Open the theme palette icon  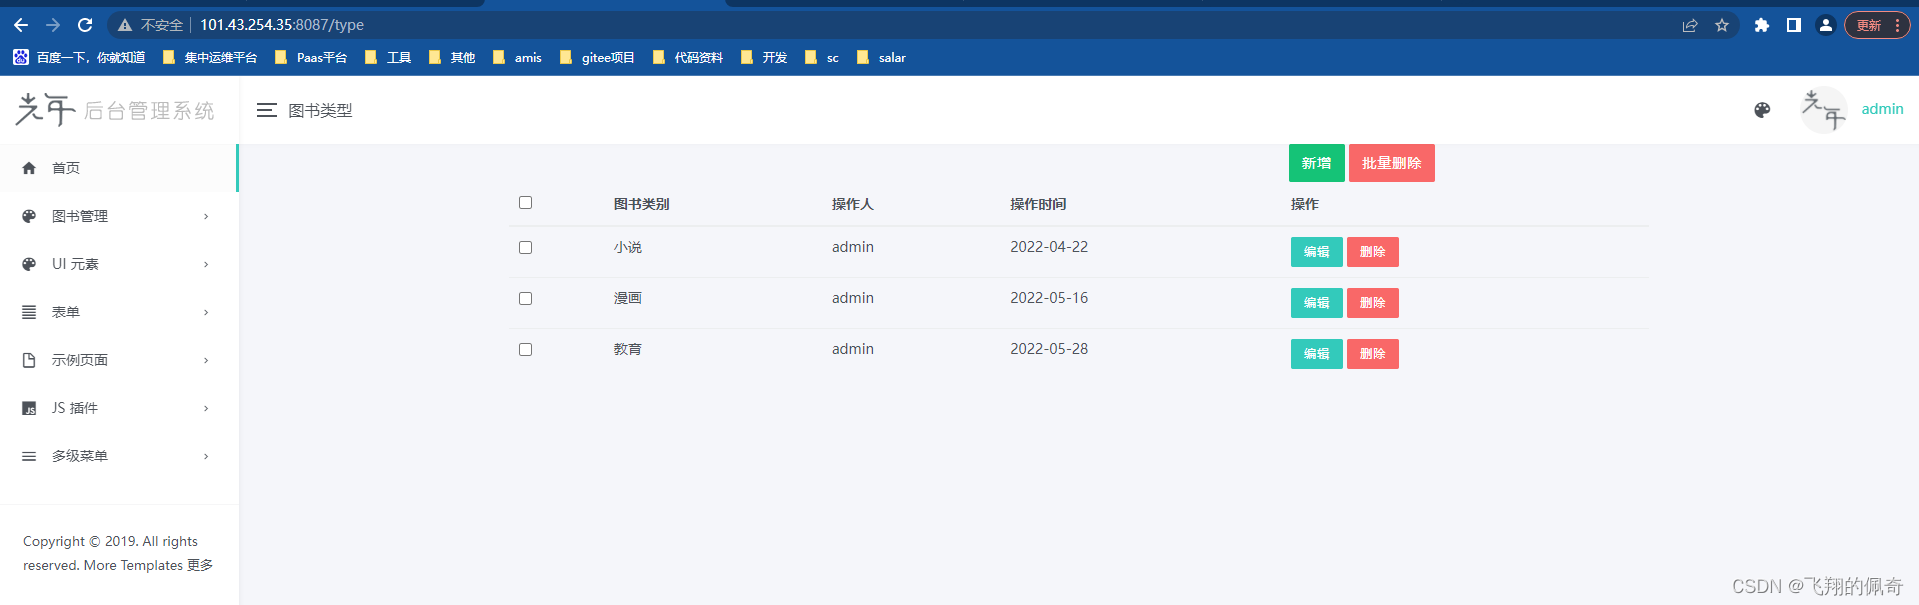coord(1762,110)
